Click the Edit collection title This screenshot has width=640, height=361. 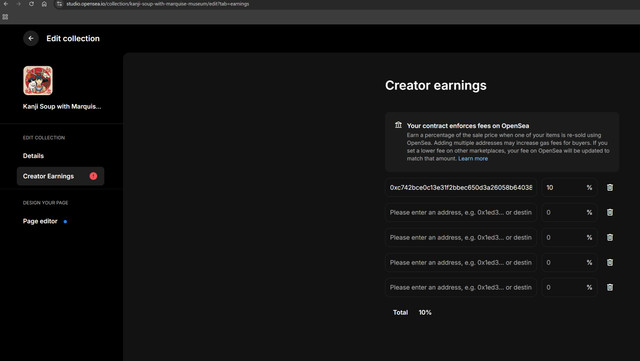click(x=73, y=38)
